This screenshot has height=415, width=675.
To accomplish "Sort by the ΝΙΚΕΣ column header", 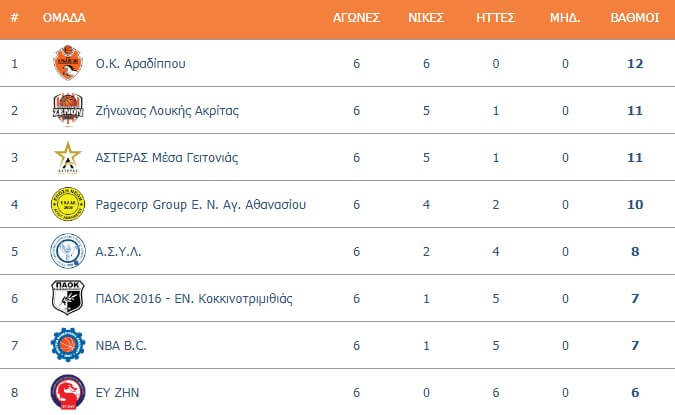I will [426, 18].
